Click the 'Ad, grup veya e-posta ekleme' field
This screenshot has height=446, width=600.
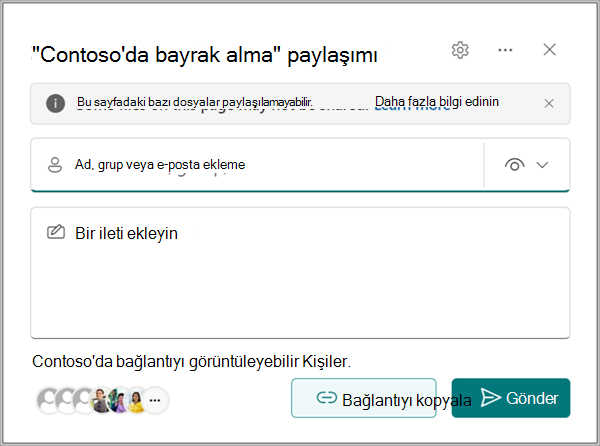(x=257, y=165)
